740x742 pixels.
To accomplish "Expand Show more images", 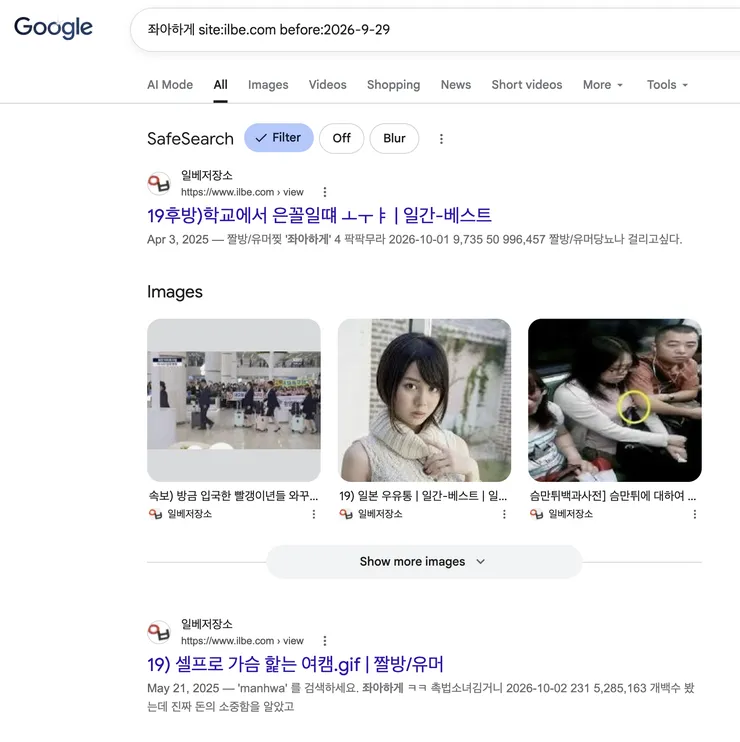I will [x=423, y=562].
